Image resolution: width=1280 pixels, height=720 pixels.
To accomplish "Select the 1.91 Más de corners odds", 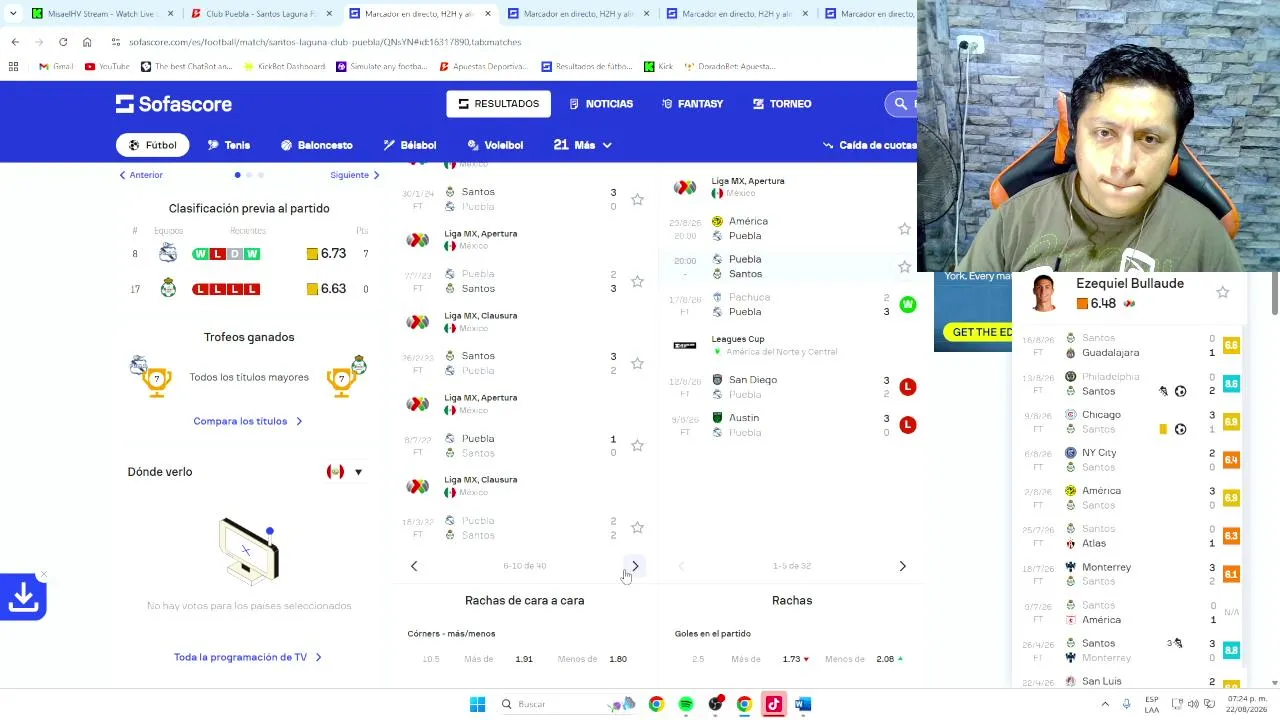I will pos(524,659).
